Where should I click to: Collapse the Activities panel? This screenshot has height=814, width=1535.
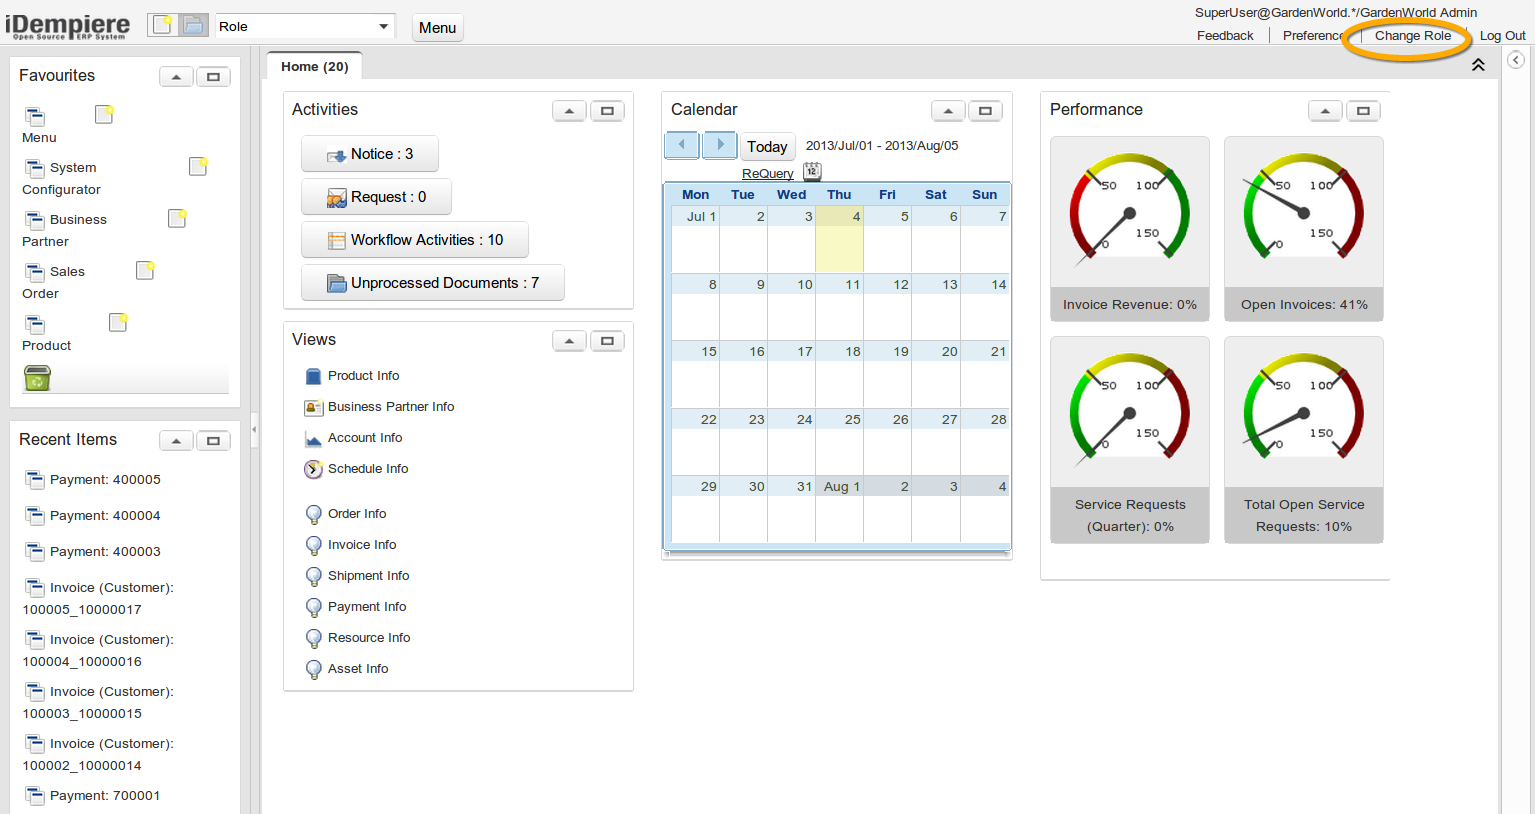[569, 111]
